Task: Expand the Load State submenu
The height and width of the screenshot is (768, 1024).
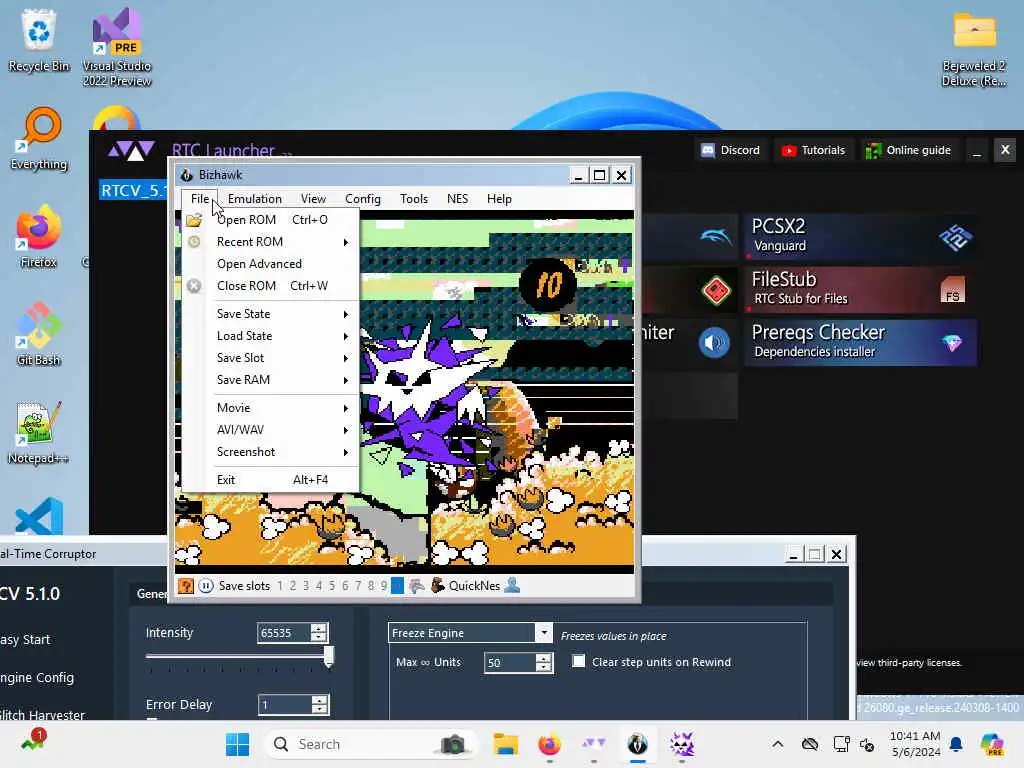Action: coord(270,336)
